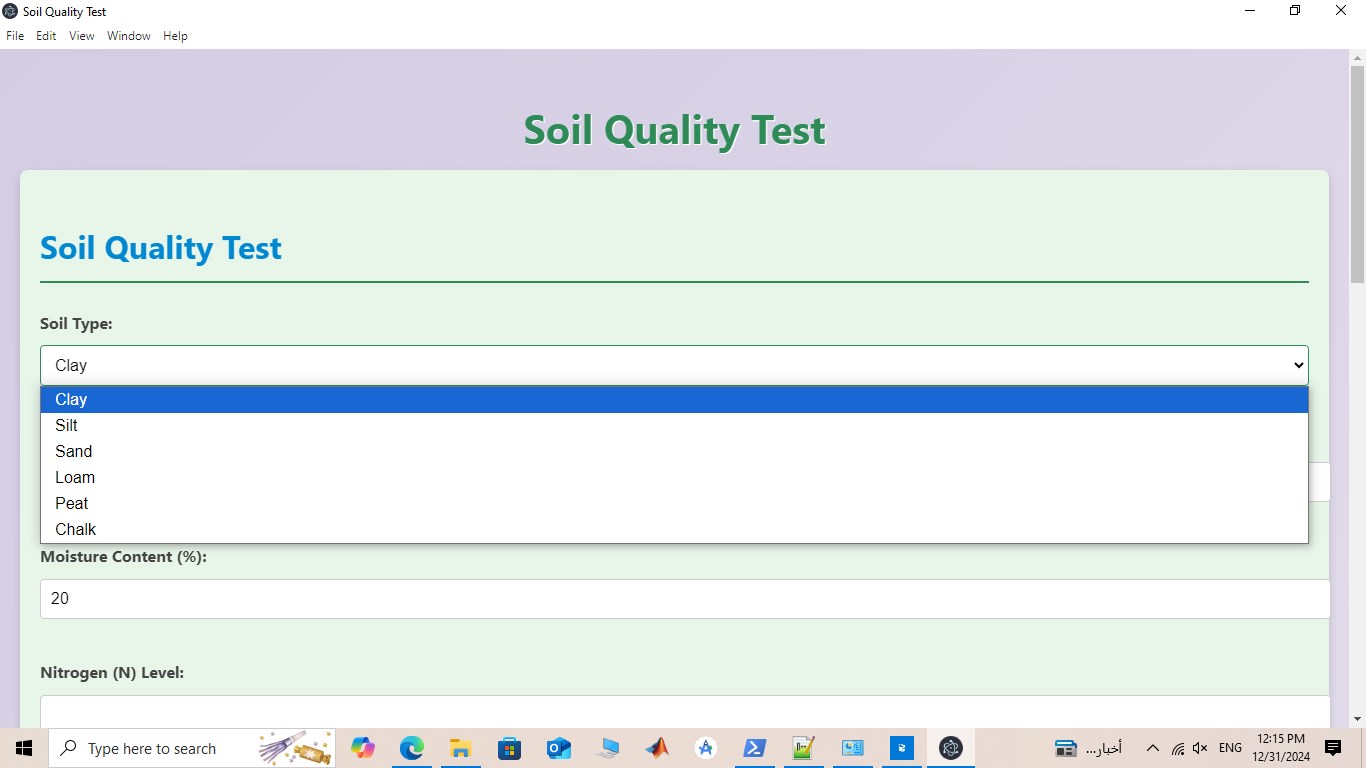Open Copilot from the taskbar
This screenshot has width=1366, height=768.
(362, 748)
